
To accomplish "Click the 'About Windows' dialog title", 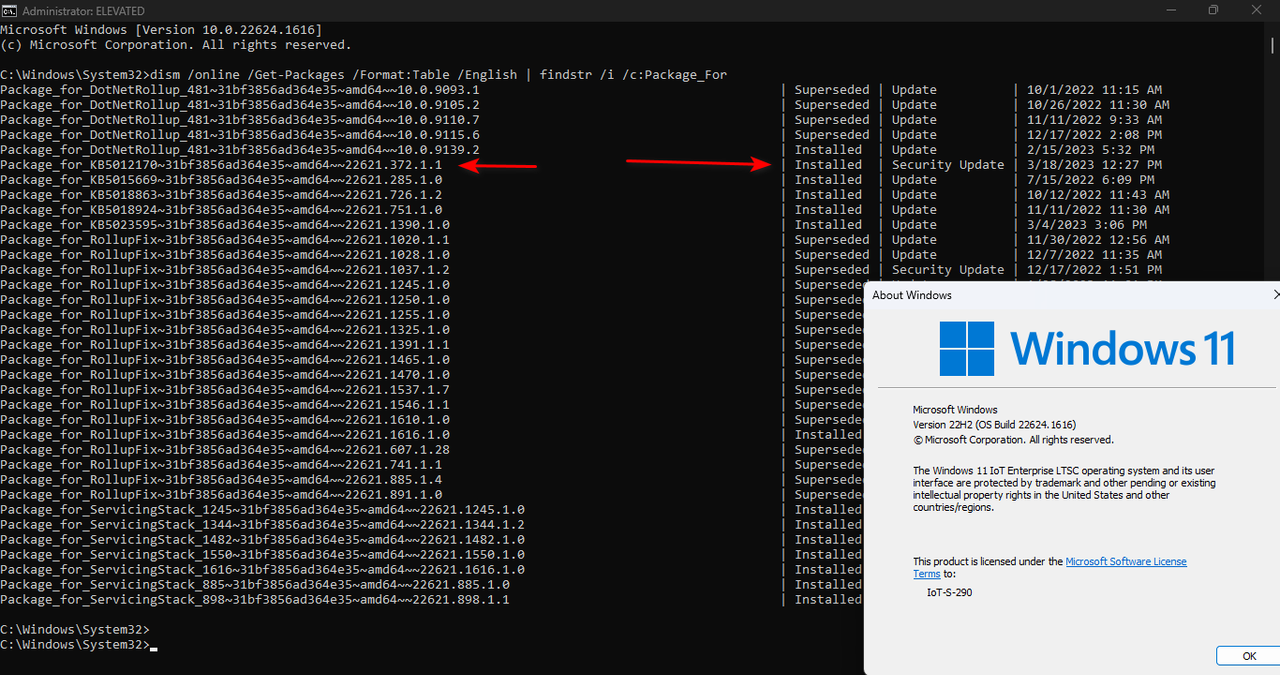I will [x=912, y=295].
